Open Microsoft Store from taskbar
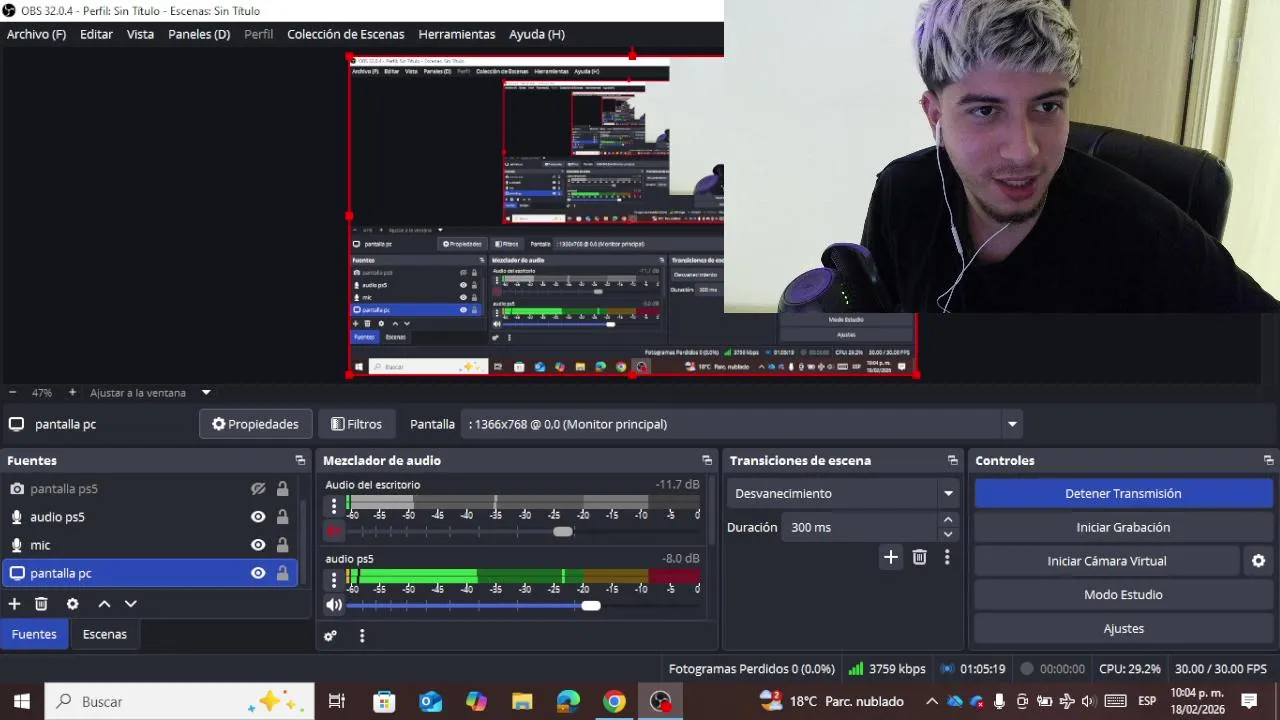1280x720 pixels. 384,701
